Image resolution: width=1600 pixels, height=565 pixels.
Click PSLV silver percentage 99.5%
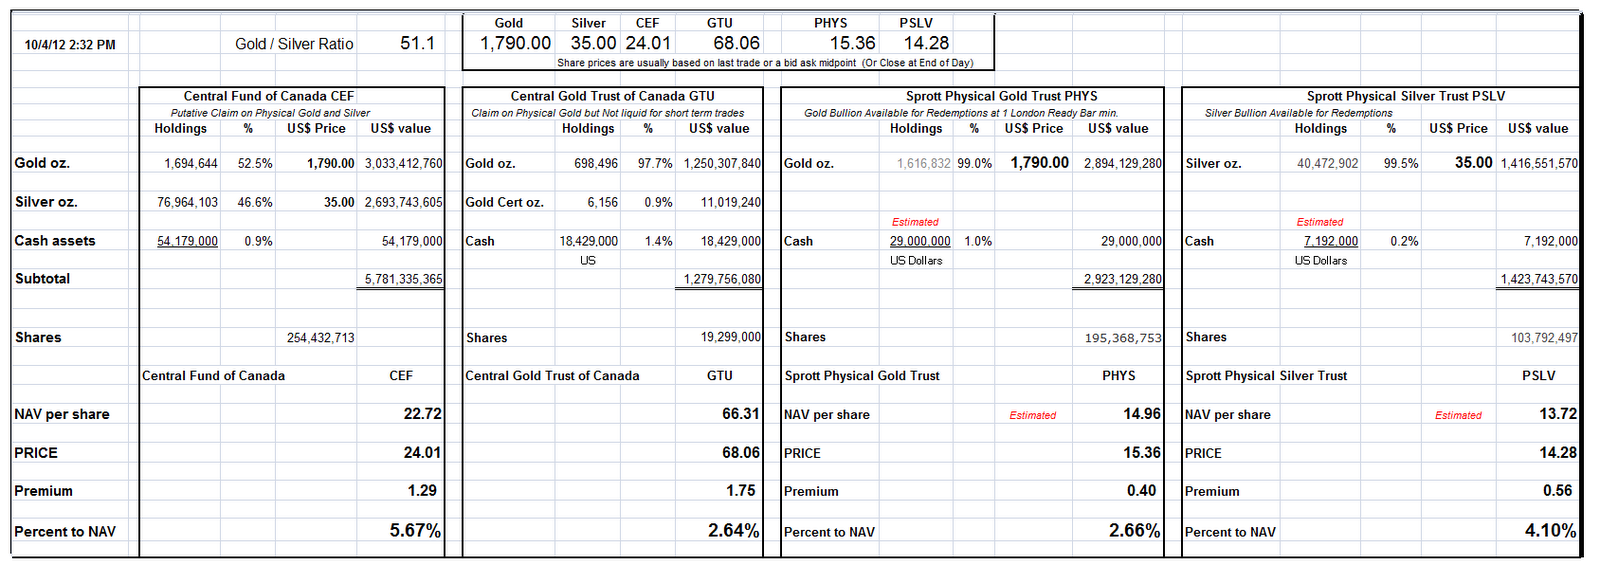click(1401, 163)
